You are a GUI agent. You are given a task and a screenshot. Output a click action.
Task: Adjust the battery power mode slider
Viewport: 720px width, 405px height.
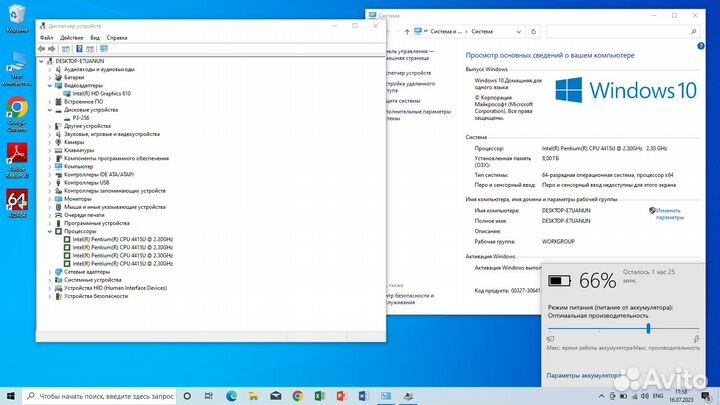[x=648, y=328]
